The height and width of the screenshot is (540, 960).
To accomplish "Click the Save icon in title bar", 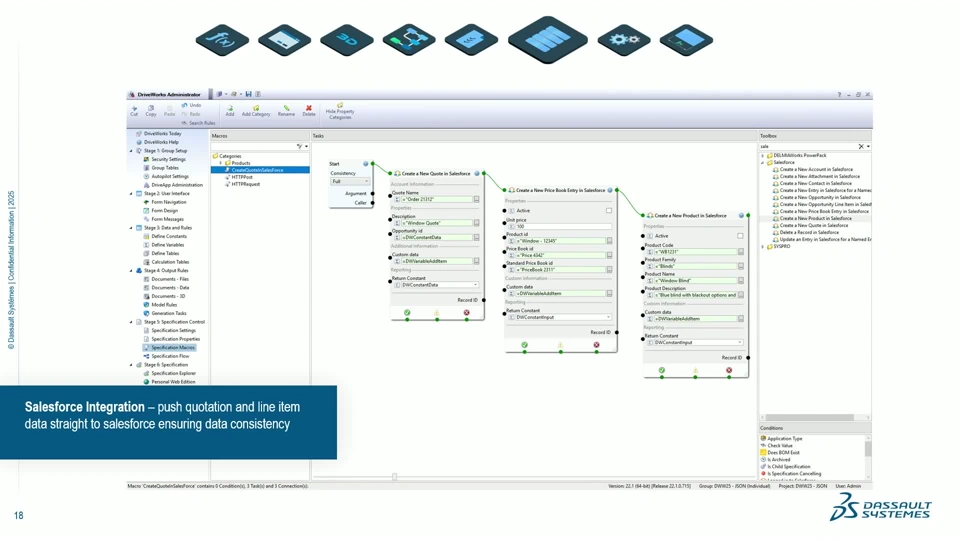I will (x=249, y=94).
